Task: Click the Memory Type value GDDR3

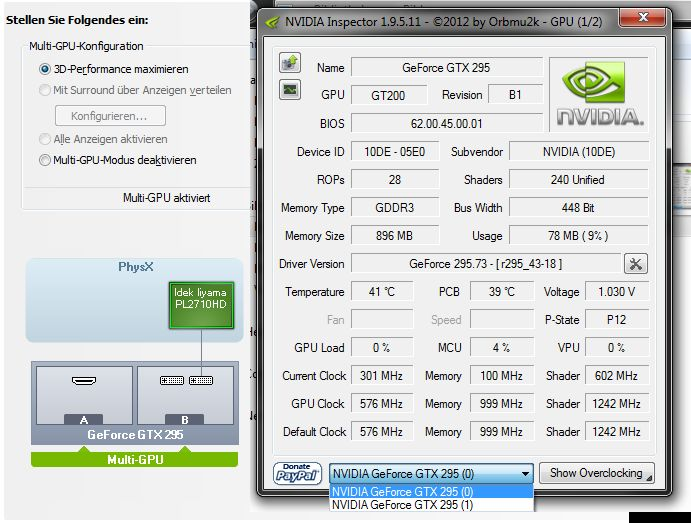Action: [394, 208]
